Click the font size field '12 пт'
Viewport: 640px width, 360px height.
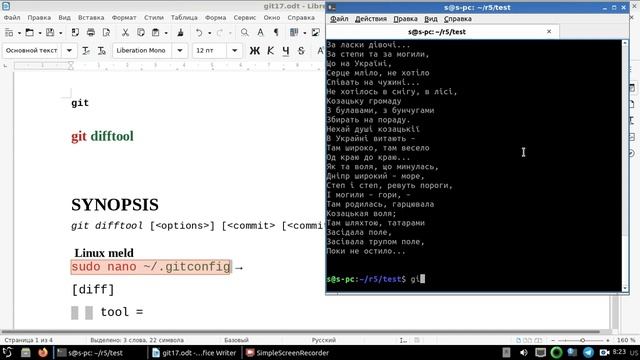pyautogui.click(x=210, y=51)
